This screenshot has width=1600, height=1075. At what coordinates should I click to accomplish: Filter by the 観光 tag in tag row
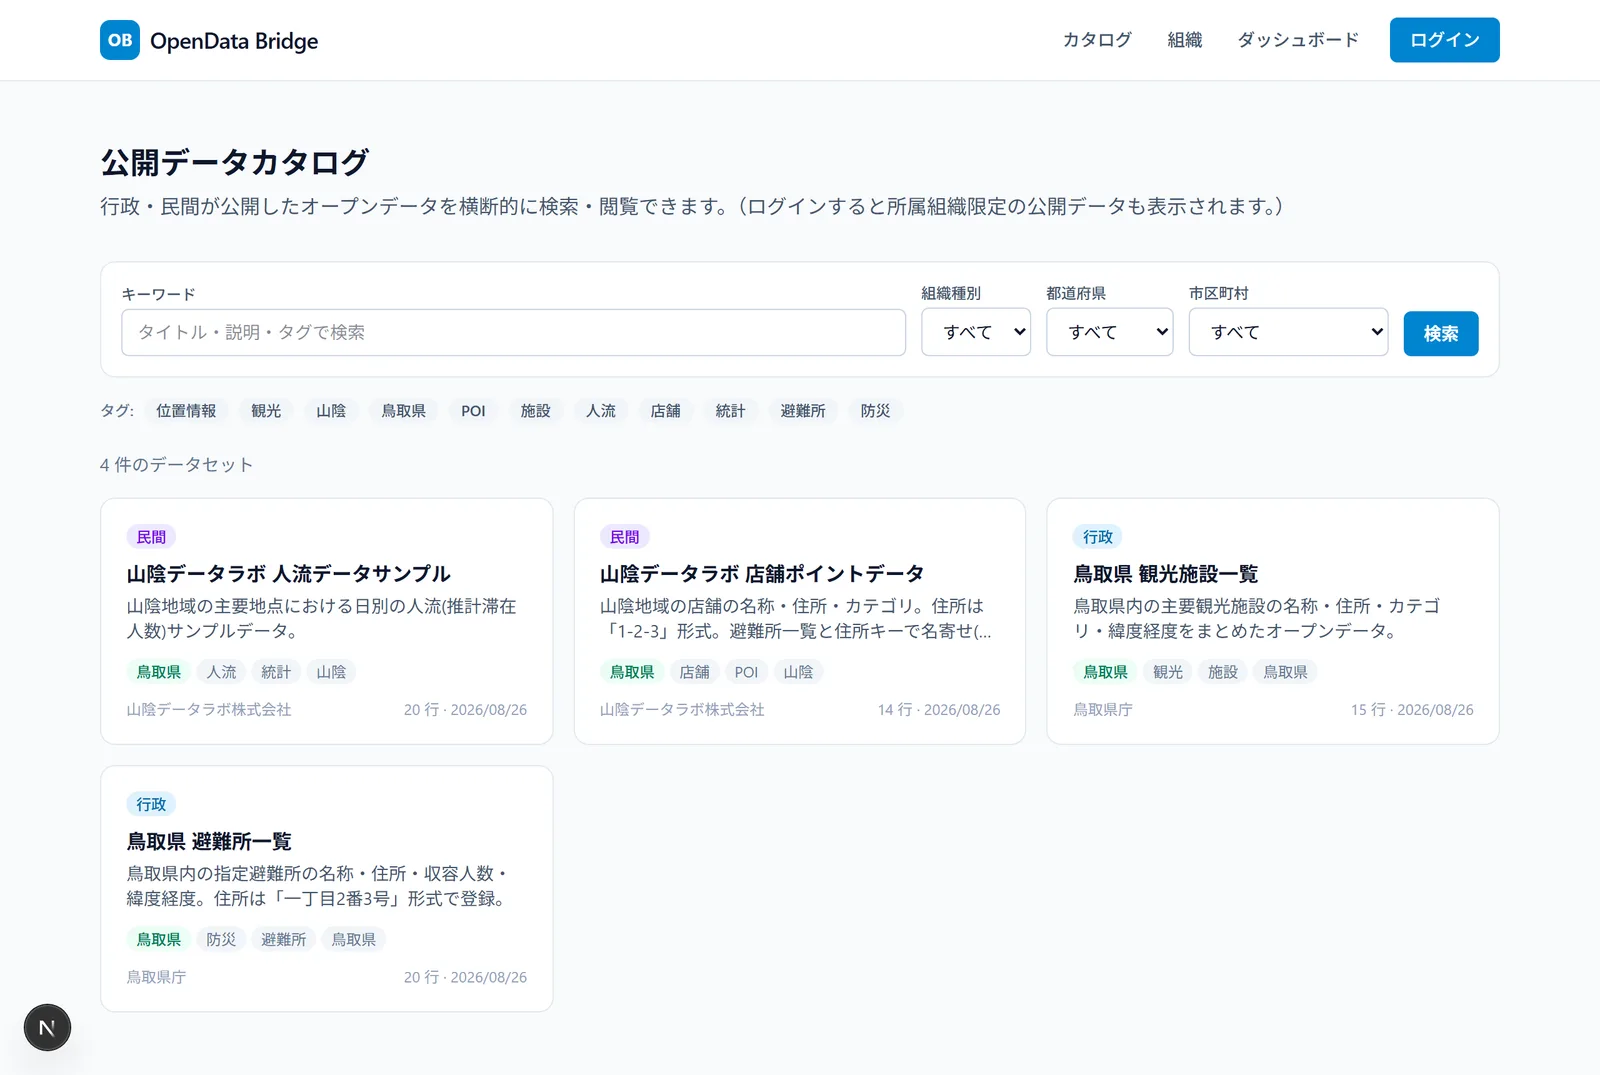pyautogui.click(x=266, y=411)
